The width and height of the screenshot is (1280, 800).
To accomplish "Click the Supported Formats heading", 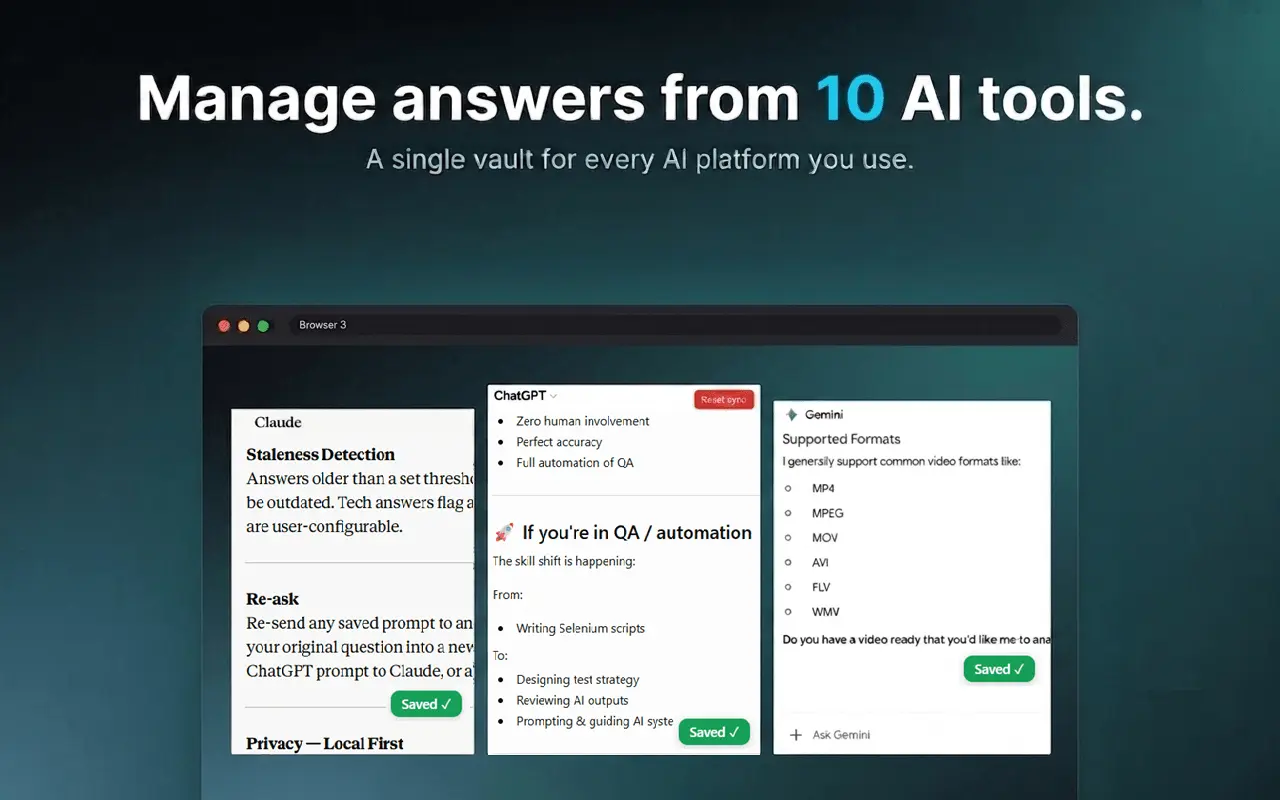I will click(x=841, y=439).
